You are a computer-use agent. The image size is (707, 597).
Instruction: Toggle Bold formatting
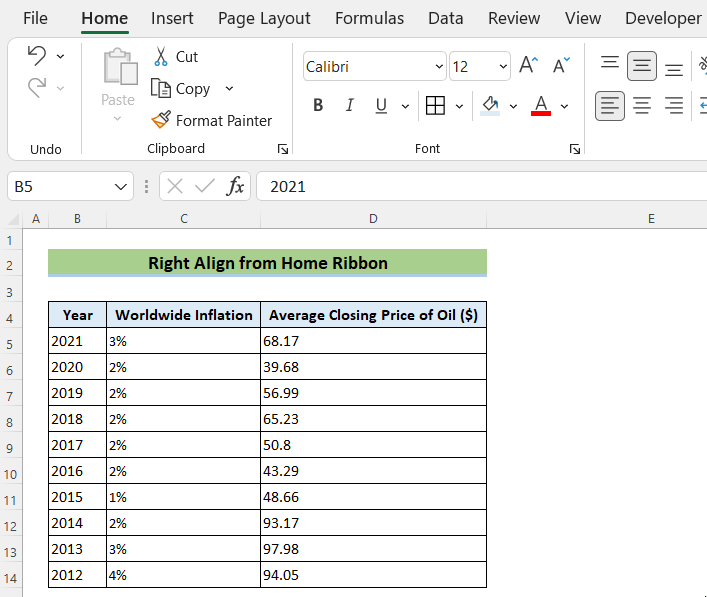(318, 105)
